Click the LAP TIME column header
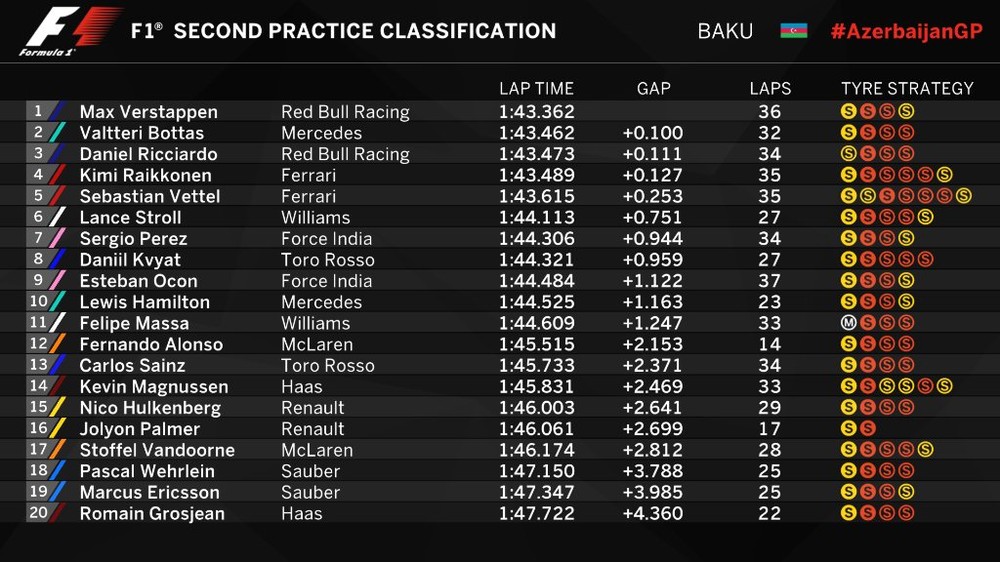Screen dimensions: 1000x562 536,89
